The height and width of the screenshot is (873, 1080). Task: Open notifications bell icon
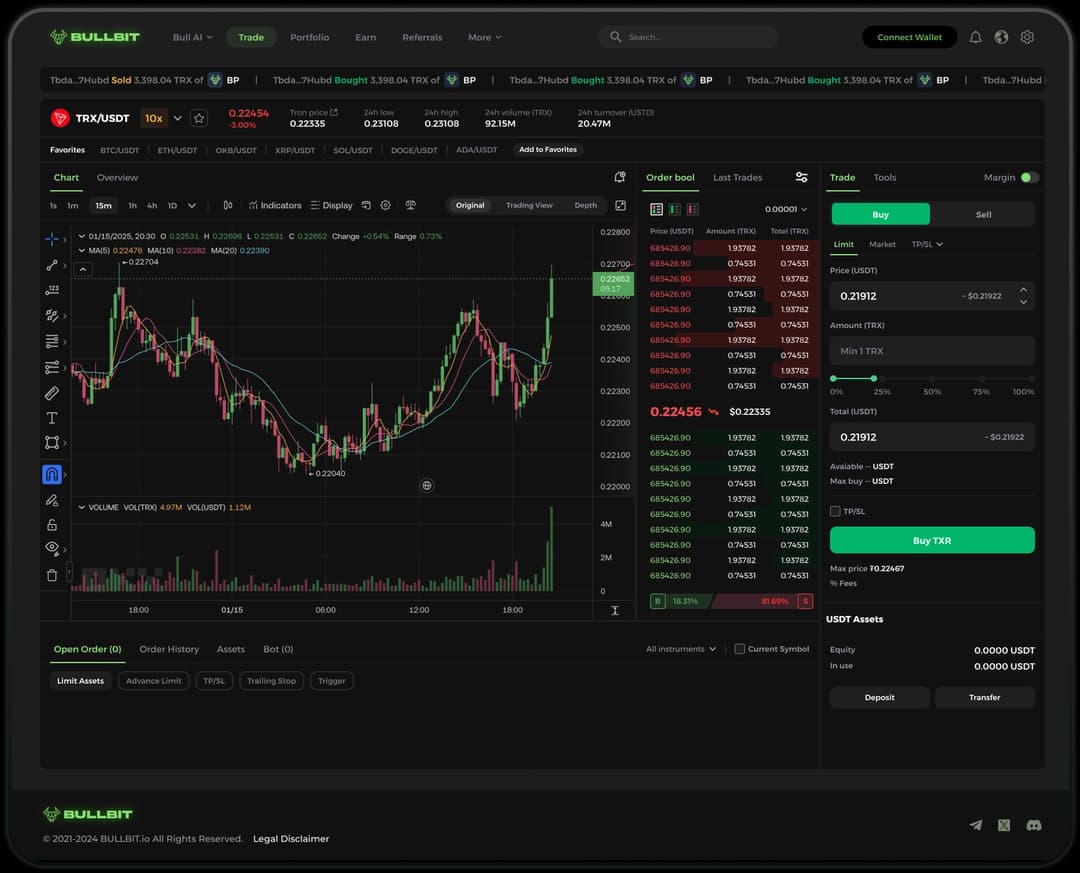pos(975,37)
